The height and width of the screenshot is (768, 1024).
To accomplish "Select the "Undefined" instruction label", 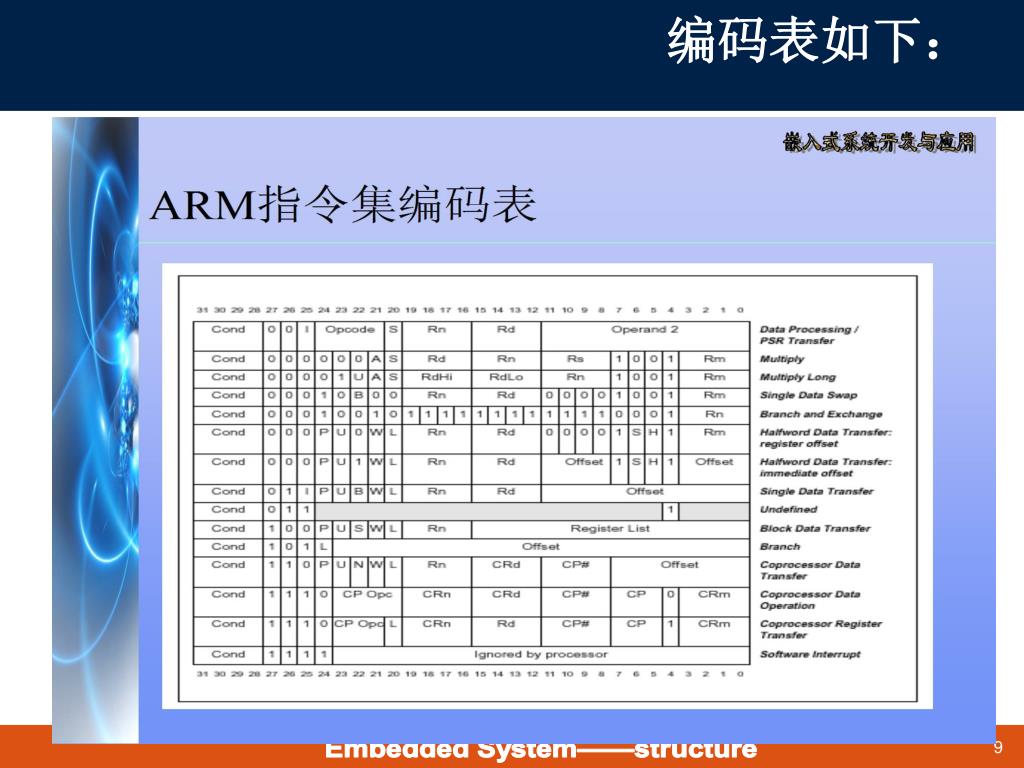I will tap(788, 509).
